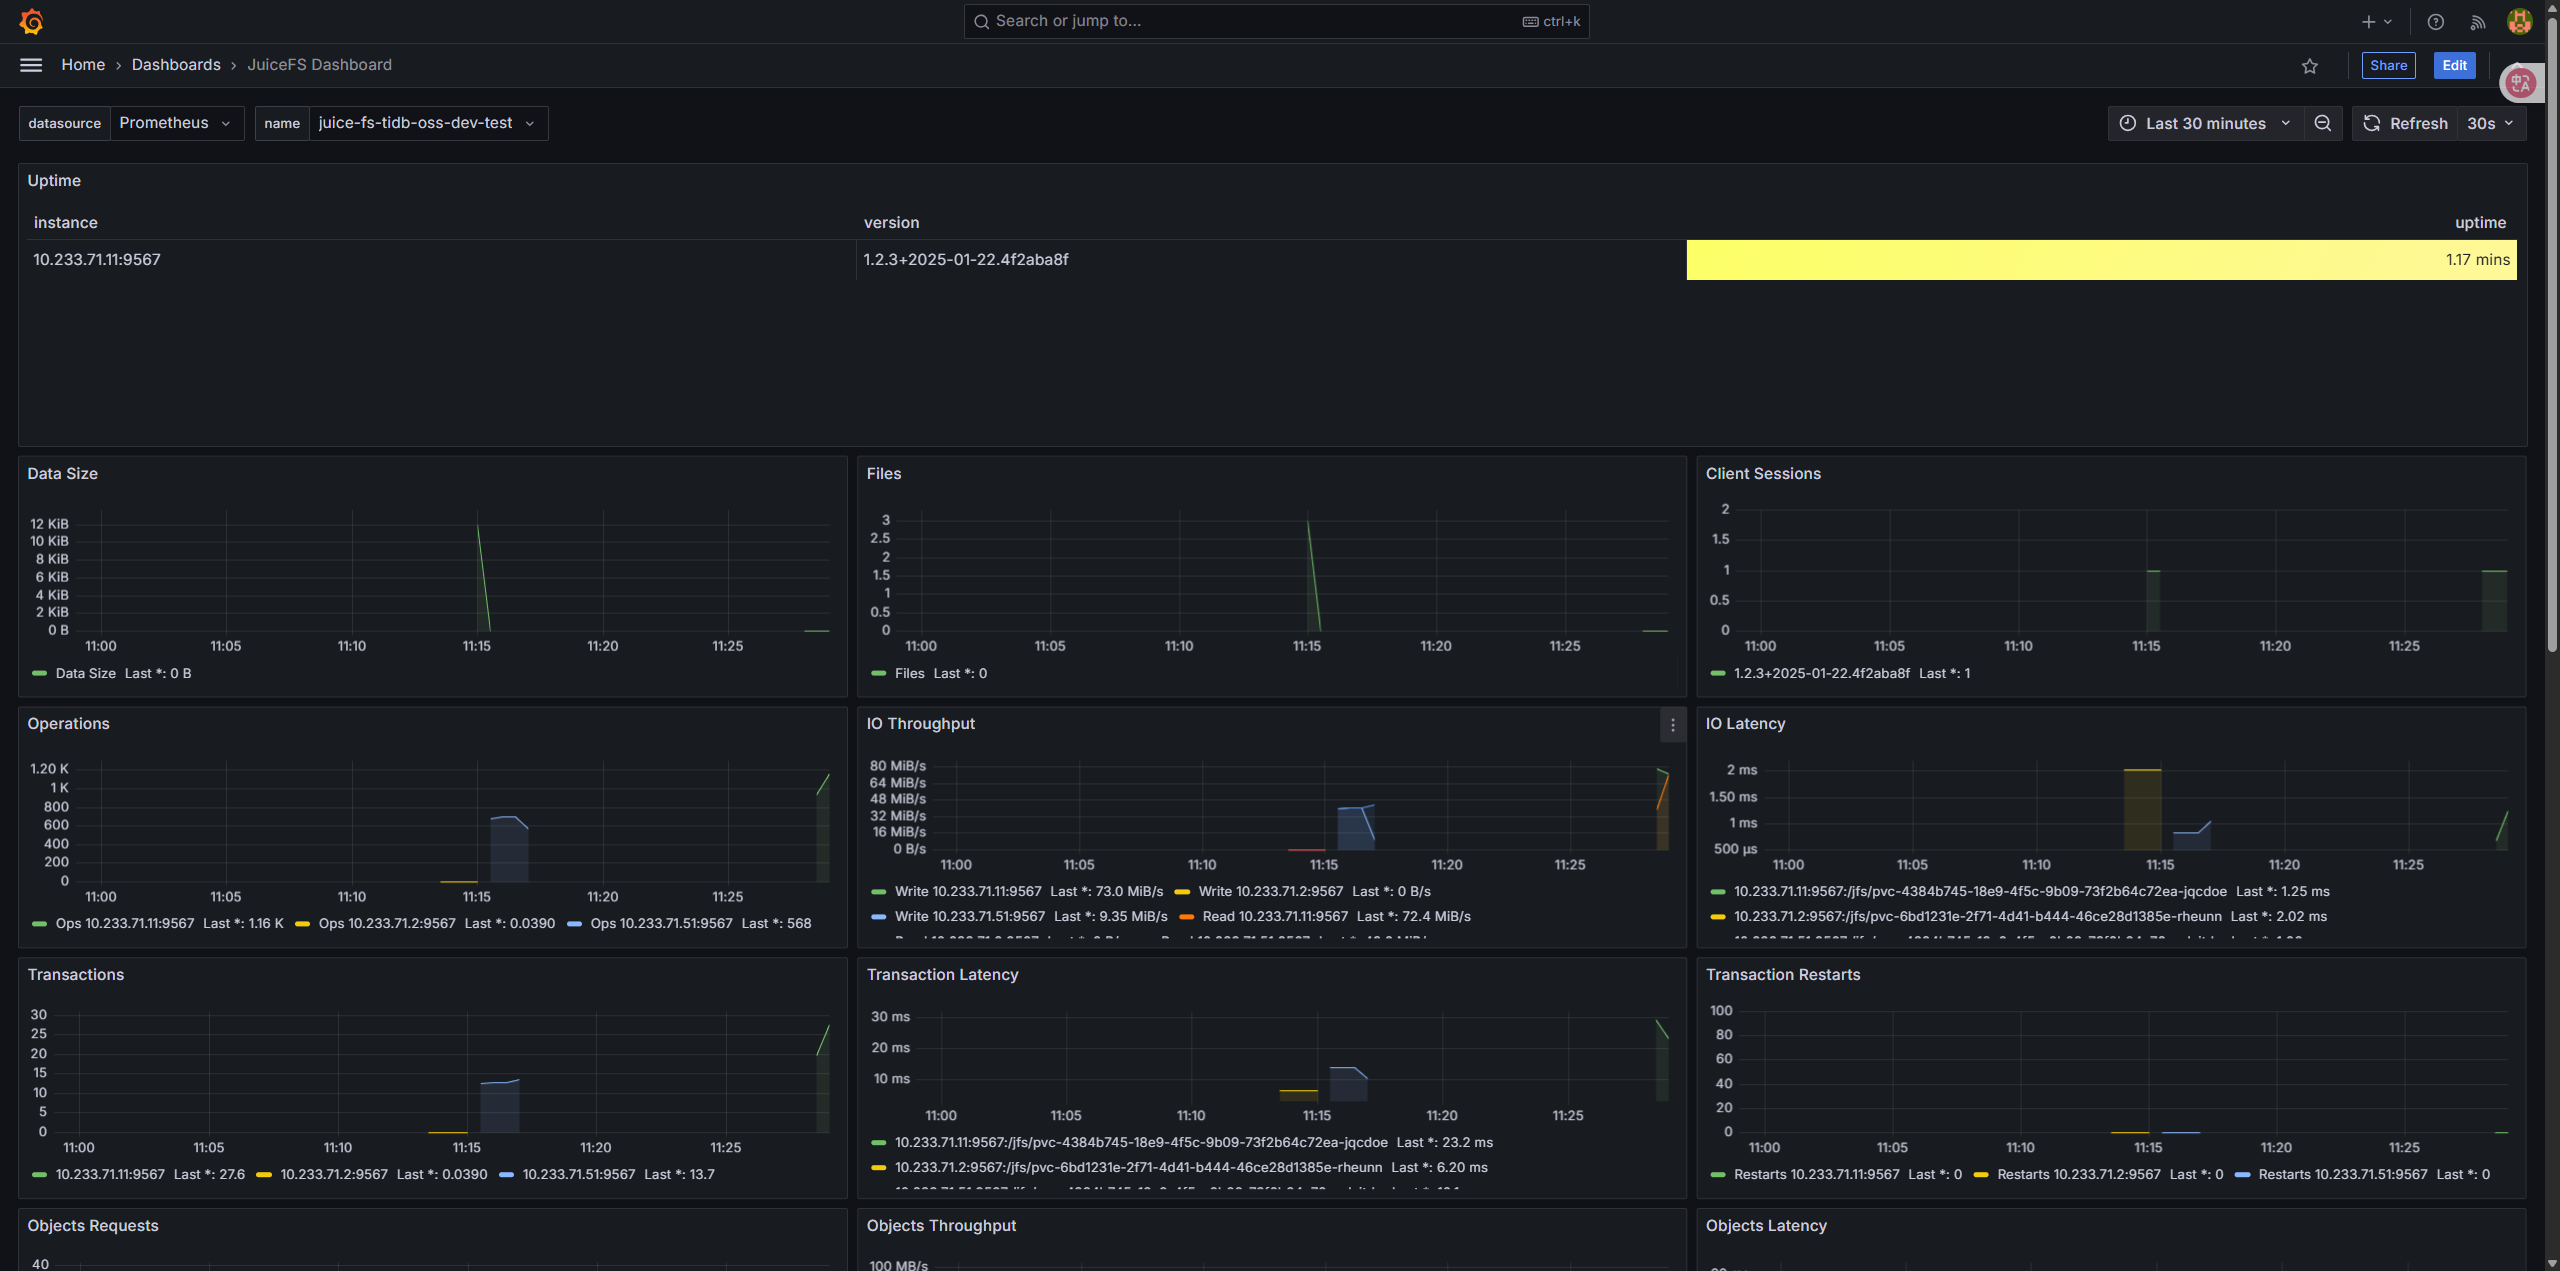Toggle the Transaction Latency pvc-6bd1231e rheunn legend entry
The height and width of the screenshot is (1271, 2560).
pyautogui.click(x=1138, y=1168)
